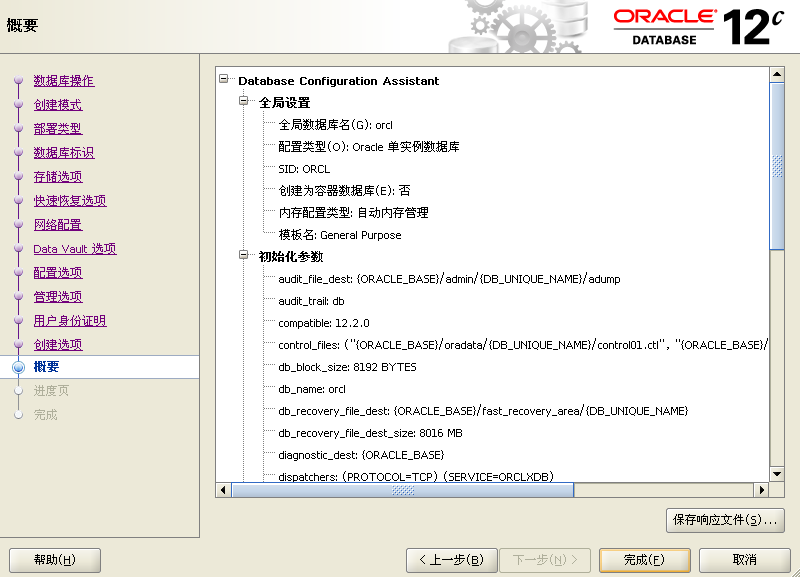Select the 全局设置 section label
The height and width of the screenshot is (577, 800).
point(284,103)
